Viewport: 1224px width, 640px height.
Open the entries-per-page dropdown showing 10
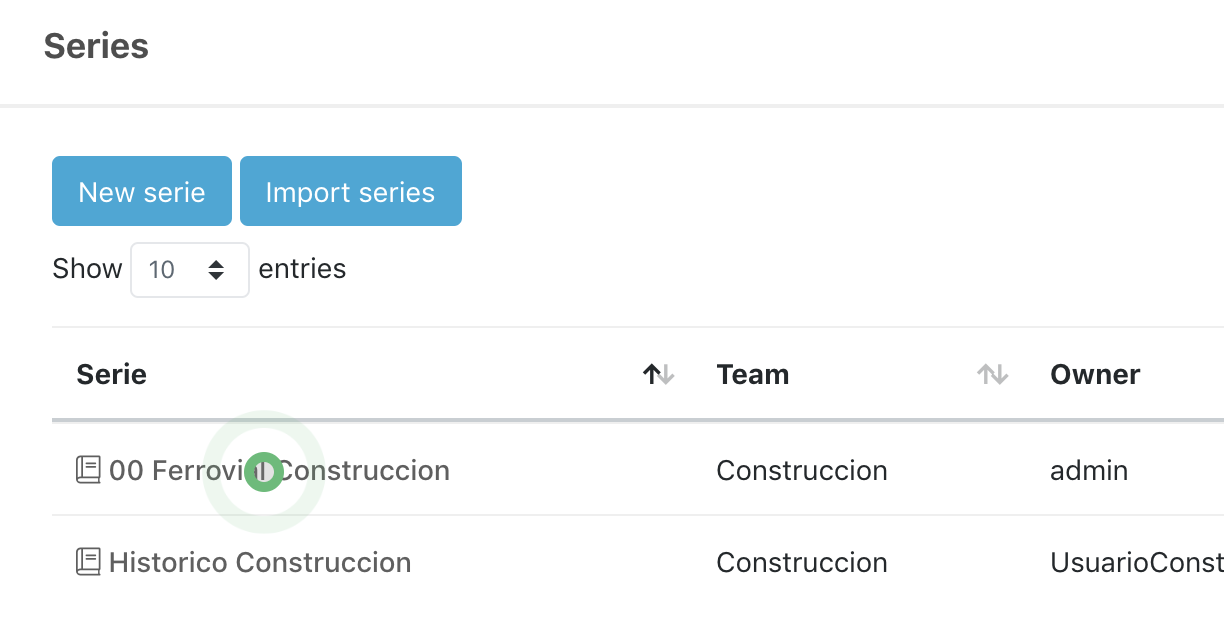189,269
